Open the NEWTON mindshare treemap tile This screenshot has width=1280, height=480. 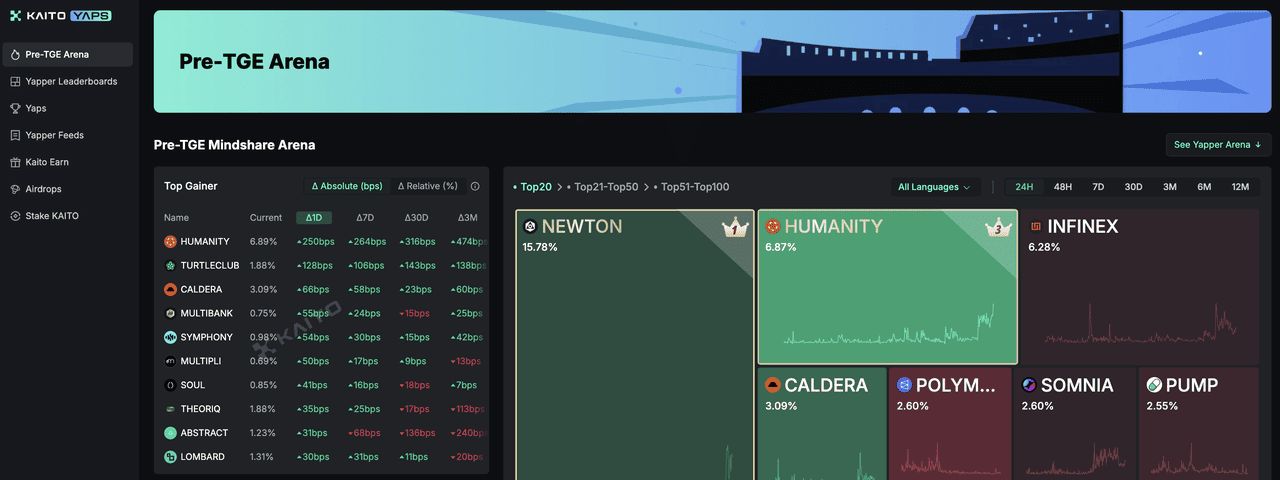click(x=635, y=340)
